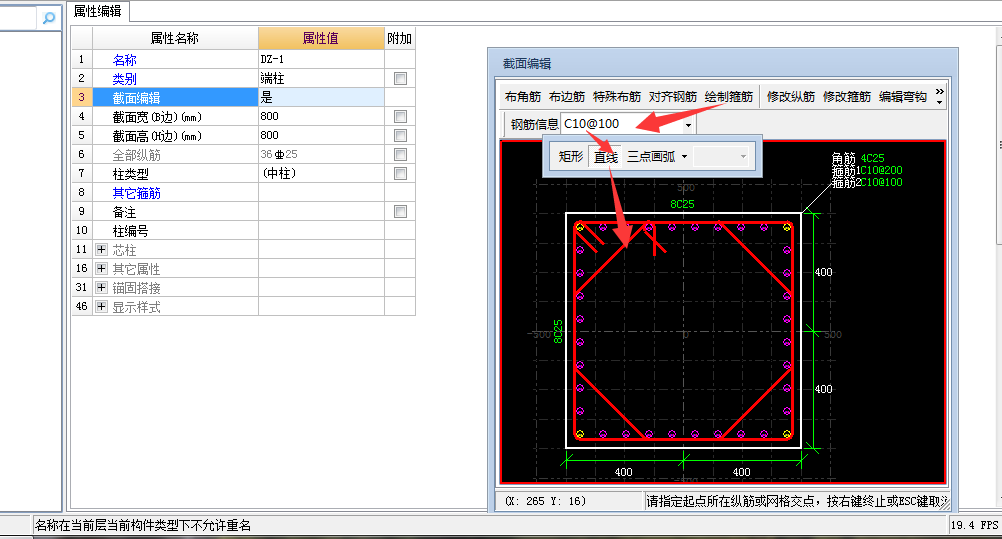This screenshot has height=539, width=1002.
Task: Click 修改箍筋 toolbar command
Action: click(x=847, y=97)
